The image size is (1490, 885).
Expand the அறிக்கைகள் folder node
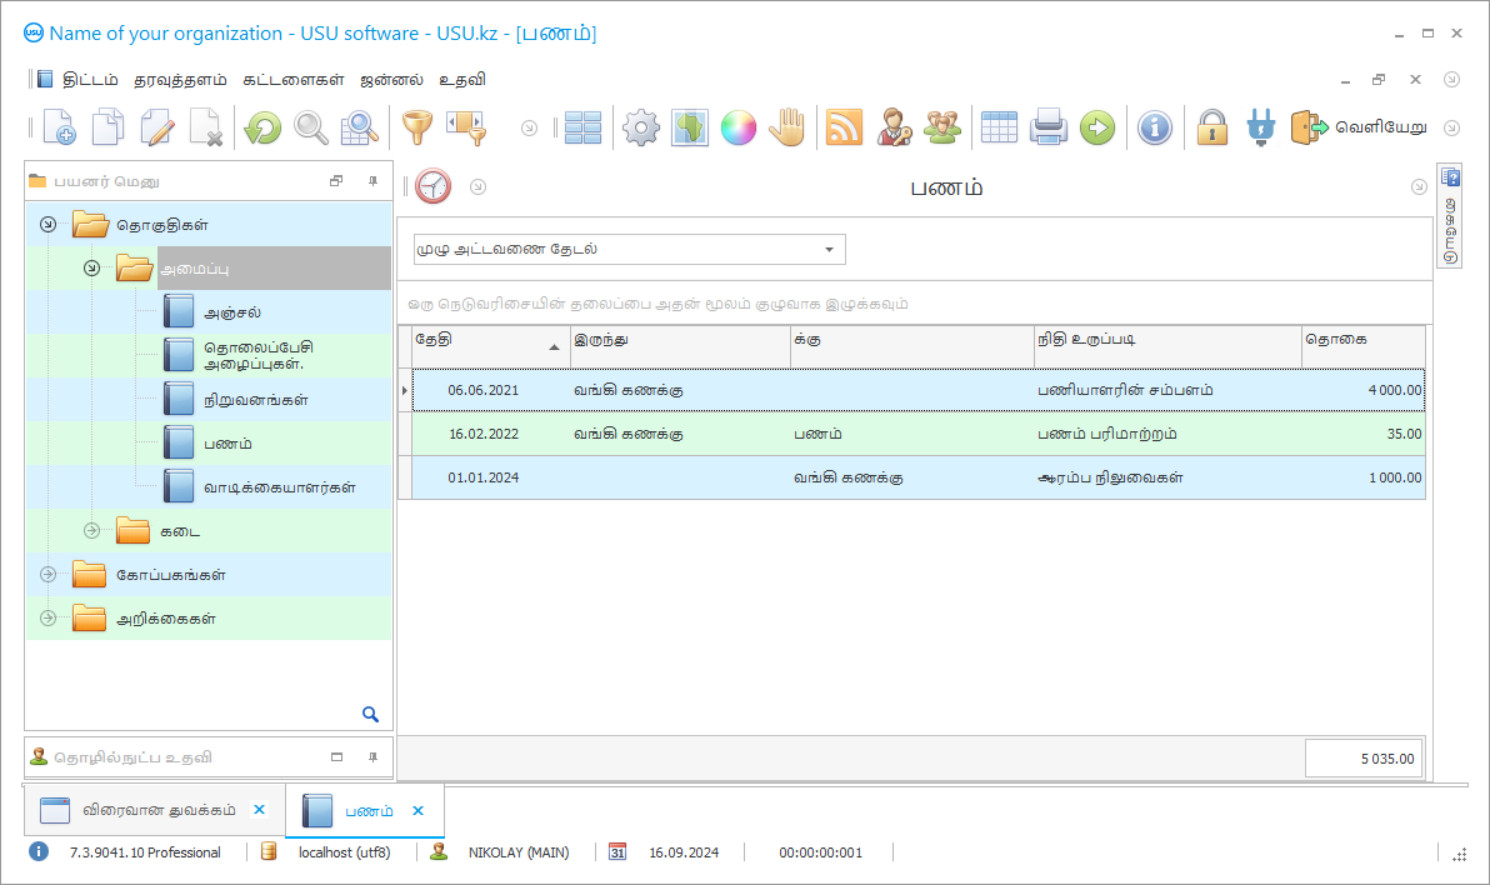point(48,618)
